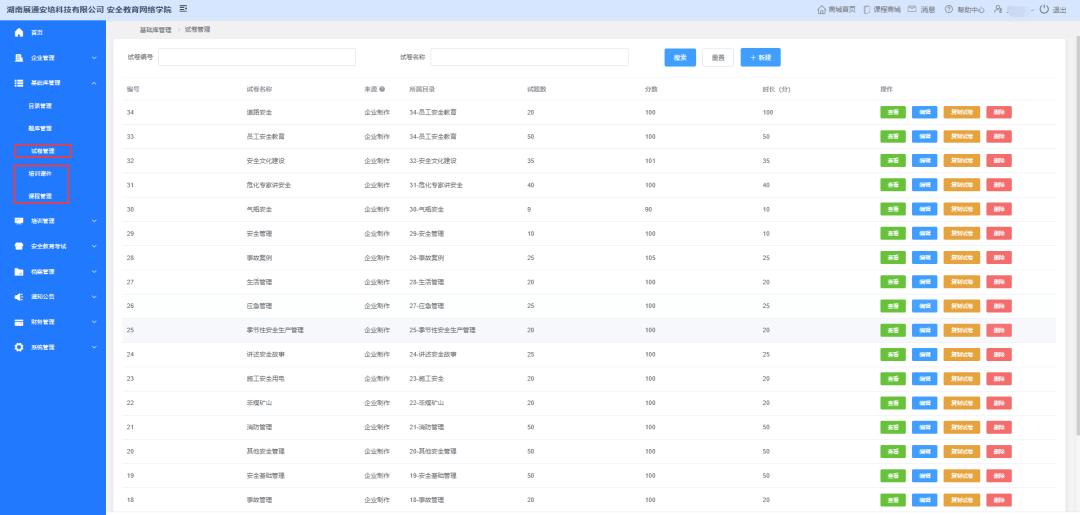Click the blue 搜索 button

tap(679, 57)
